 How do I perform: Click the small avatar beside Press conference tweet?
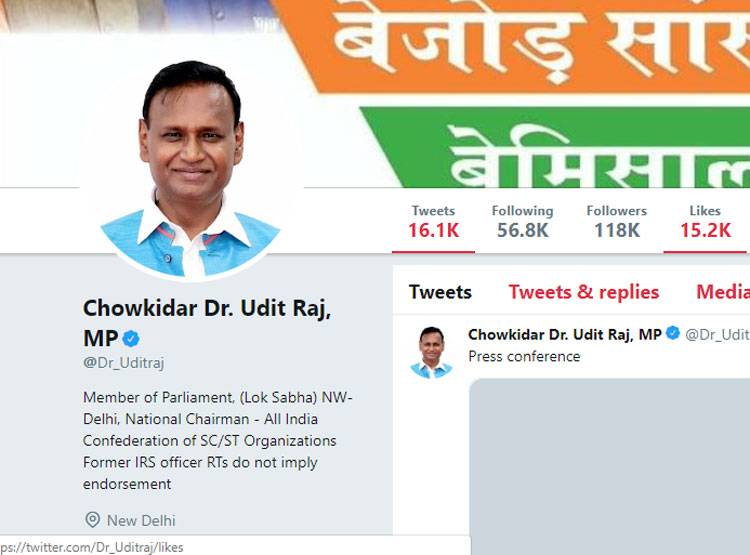tap(431, 352)
